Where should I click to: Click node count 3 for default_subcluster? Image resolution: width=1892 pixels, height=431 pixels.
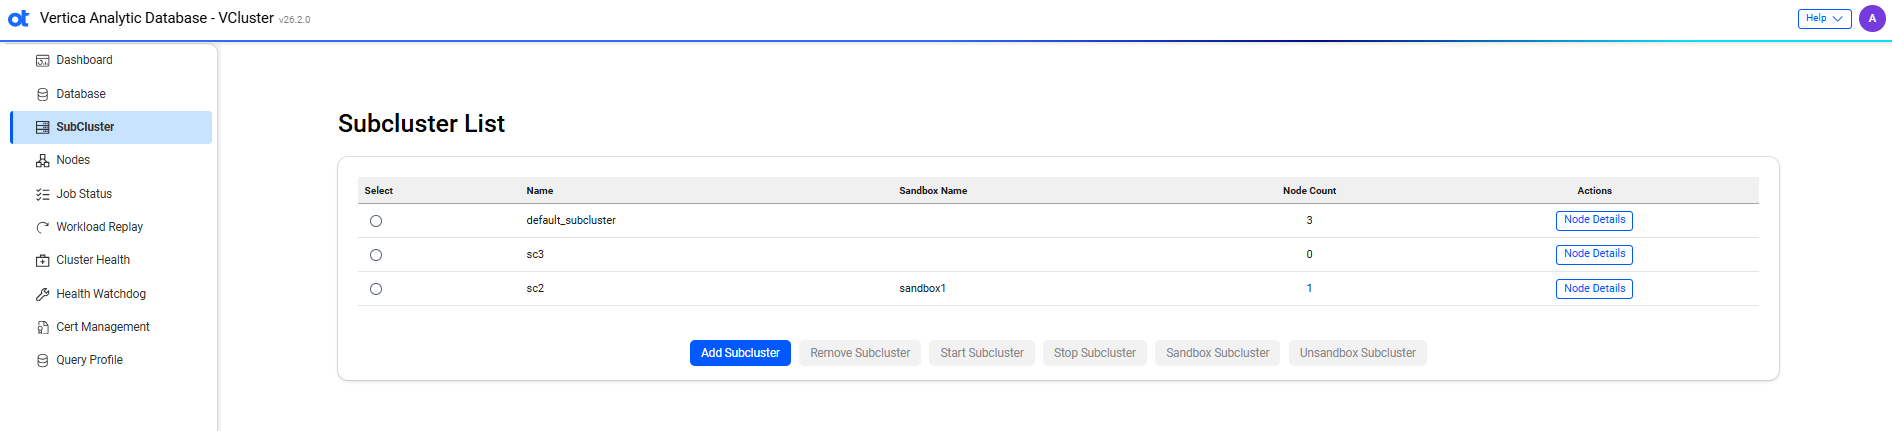1309,221
